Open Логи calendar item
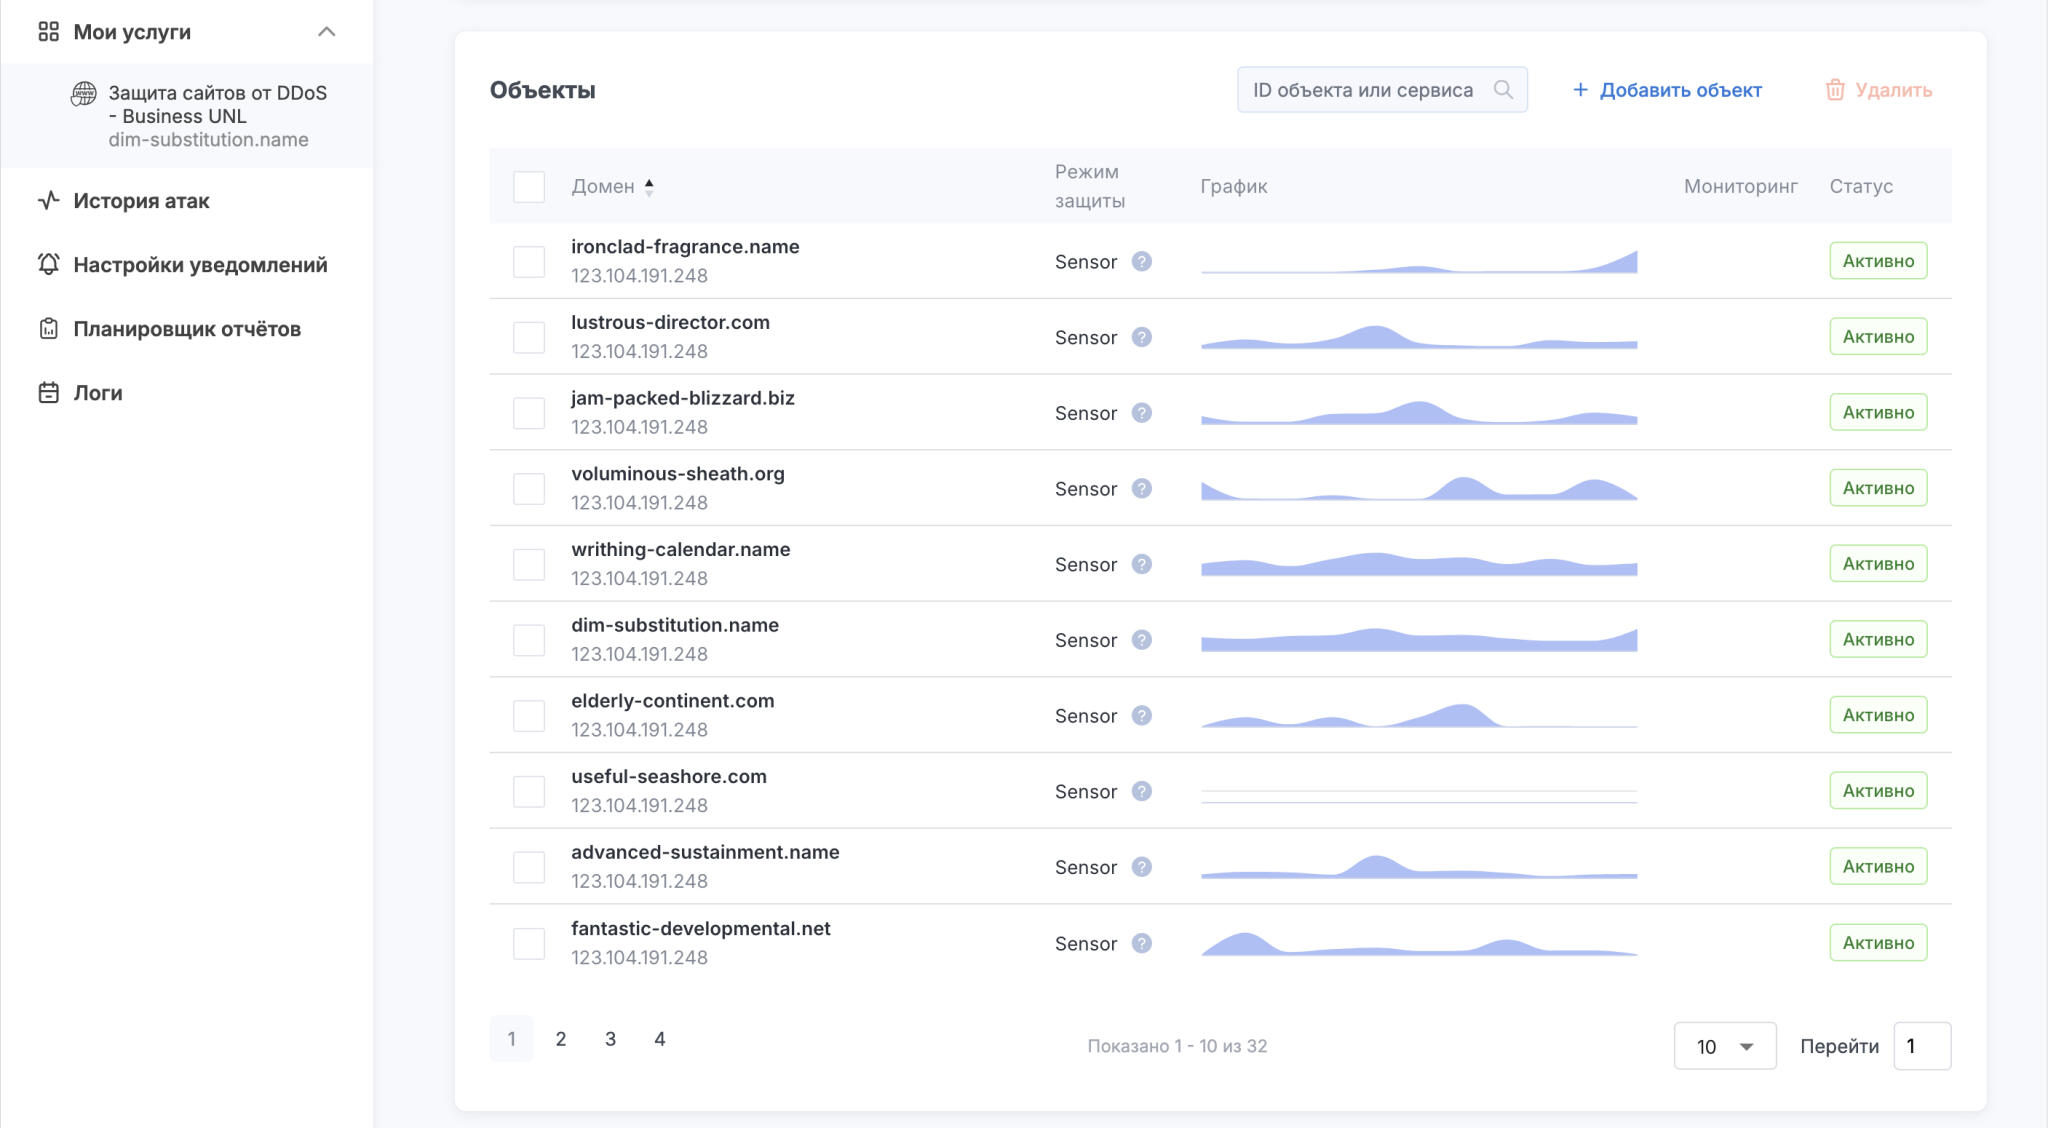2048x1128 pixels. [97, 393]
